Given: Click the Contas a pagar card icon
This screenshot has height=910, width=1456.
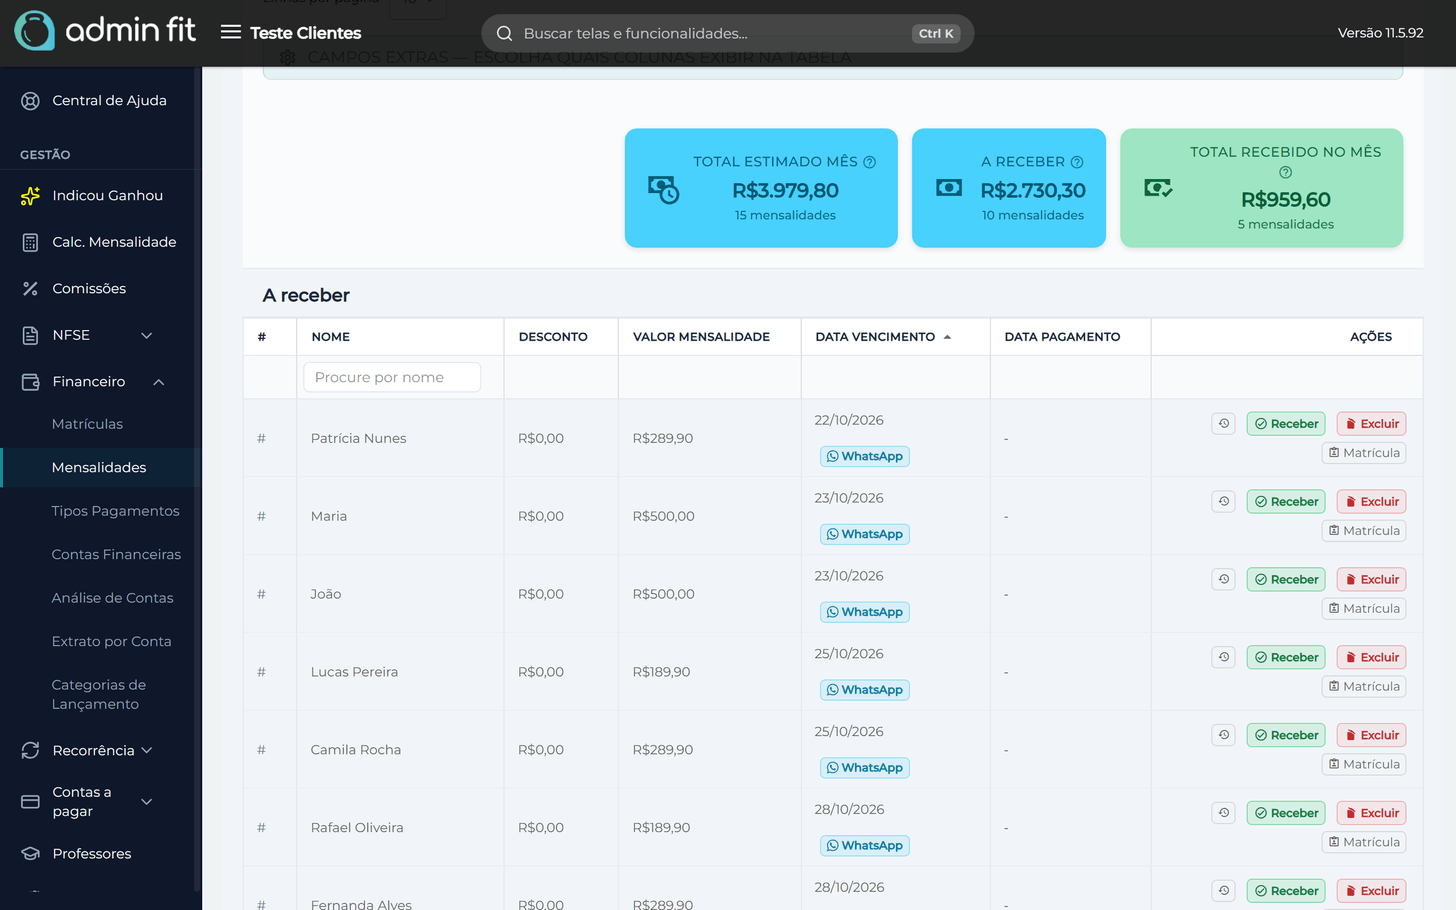Looking at the screenshot, I should pos(30,802).
